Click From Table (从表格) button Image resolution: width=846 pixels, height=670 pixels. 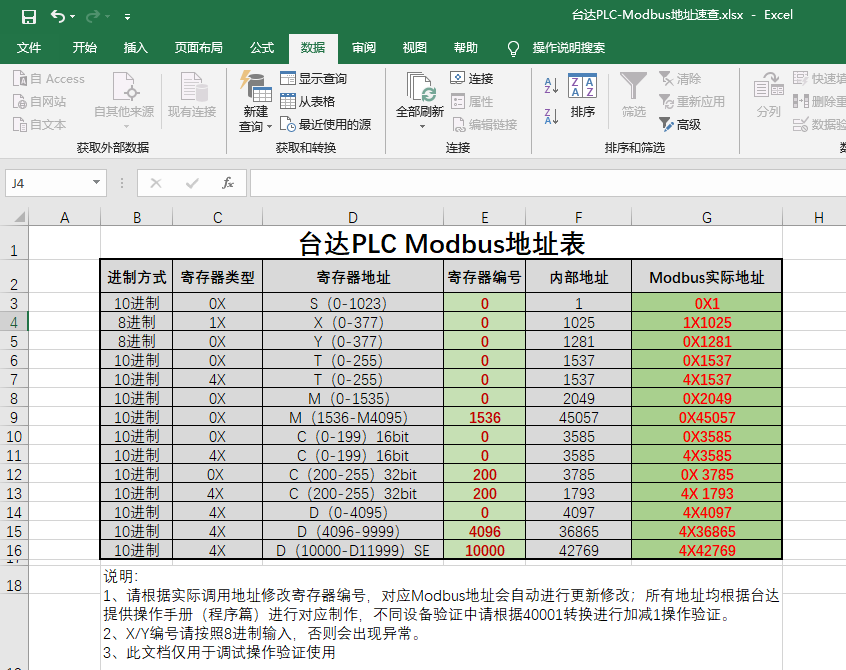point(308,101)
